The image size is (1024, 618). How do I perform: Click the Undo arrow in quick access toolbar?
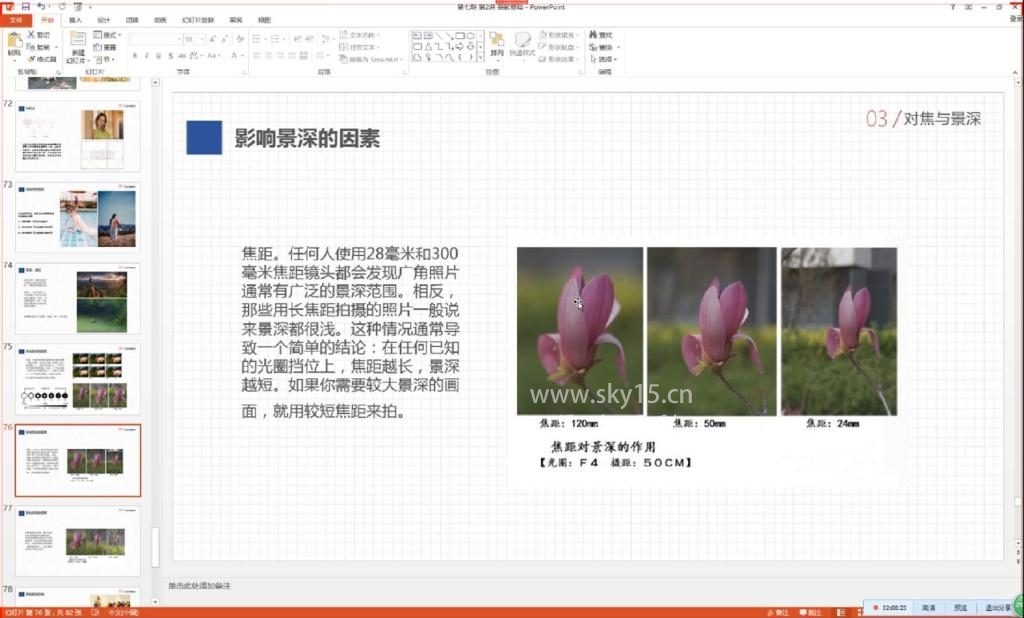[41, 6]
